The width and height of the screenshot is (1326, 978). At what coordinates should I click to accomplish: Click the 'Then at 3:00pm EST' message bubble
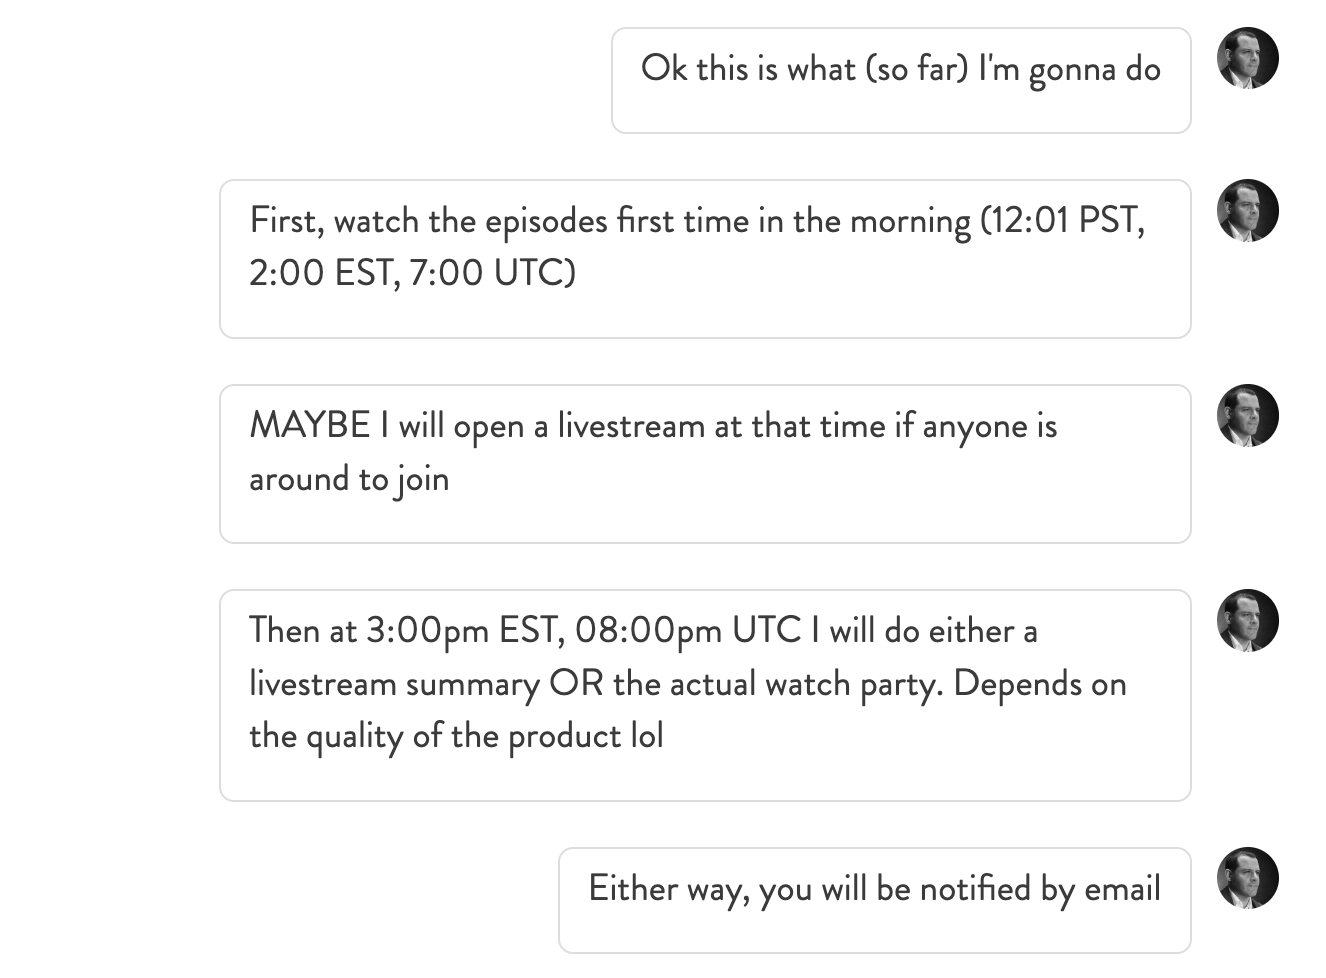point(705,695)
